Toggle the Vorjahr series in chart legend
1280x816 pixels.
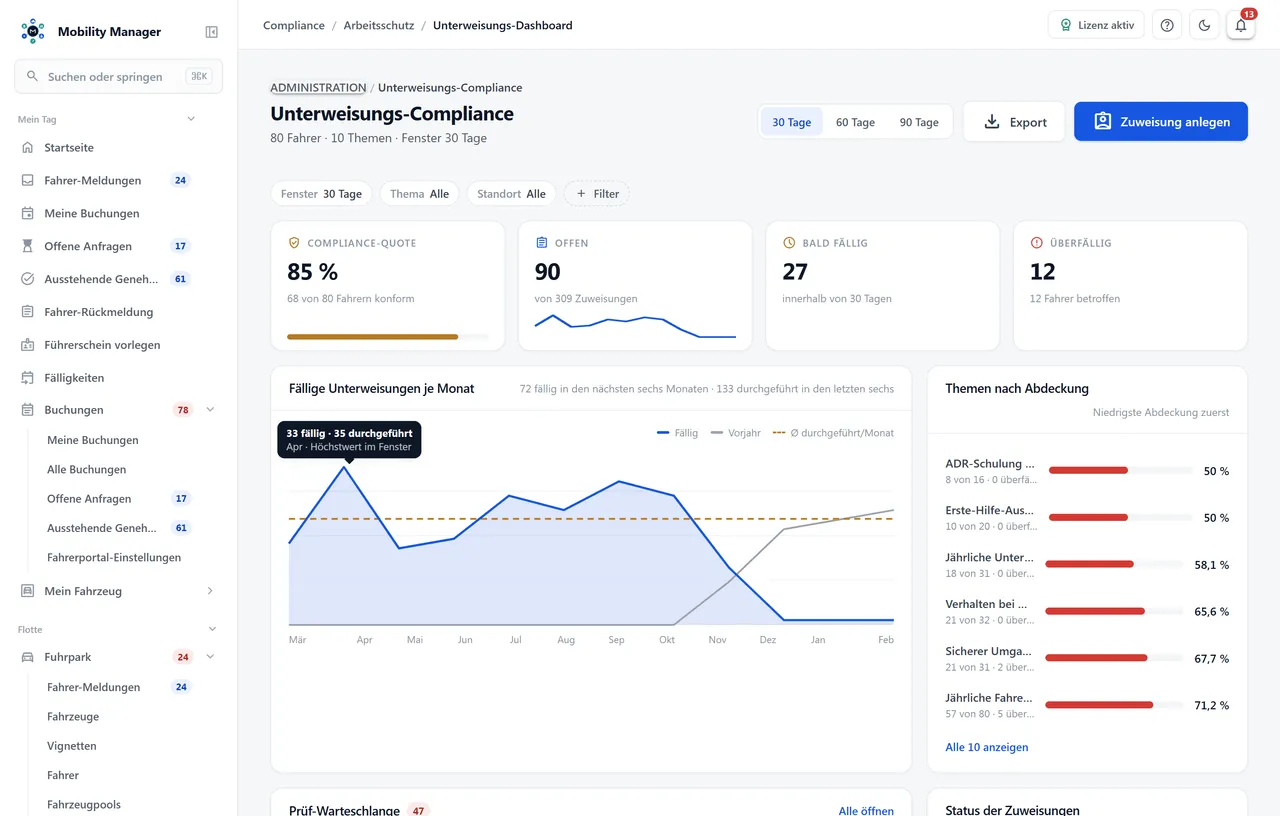[x=736, y=433]
